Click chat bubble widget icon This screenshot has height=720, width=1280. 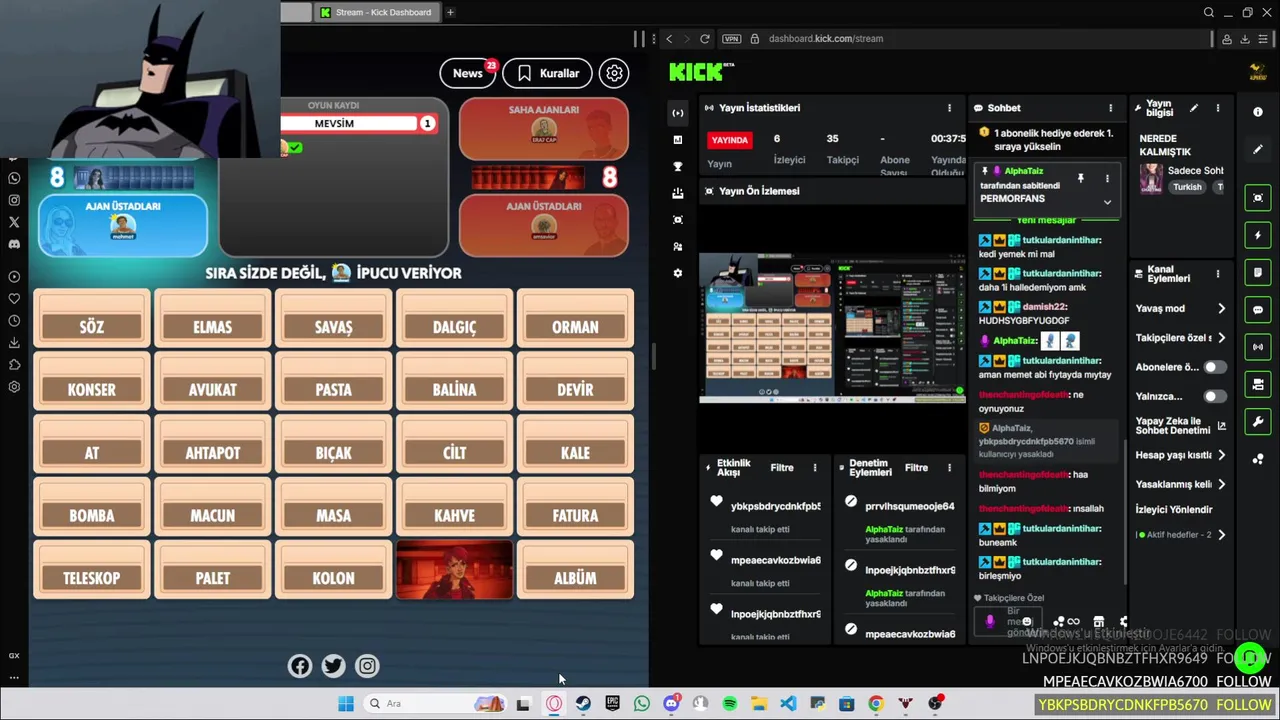[1258, 310]
